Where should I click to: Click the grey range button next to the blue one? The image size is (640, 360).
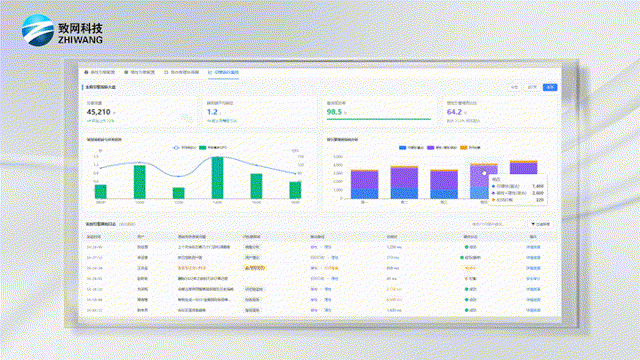click(532, 87)
